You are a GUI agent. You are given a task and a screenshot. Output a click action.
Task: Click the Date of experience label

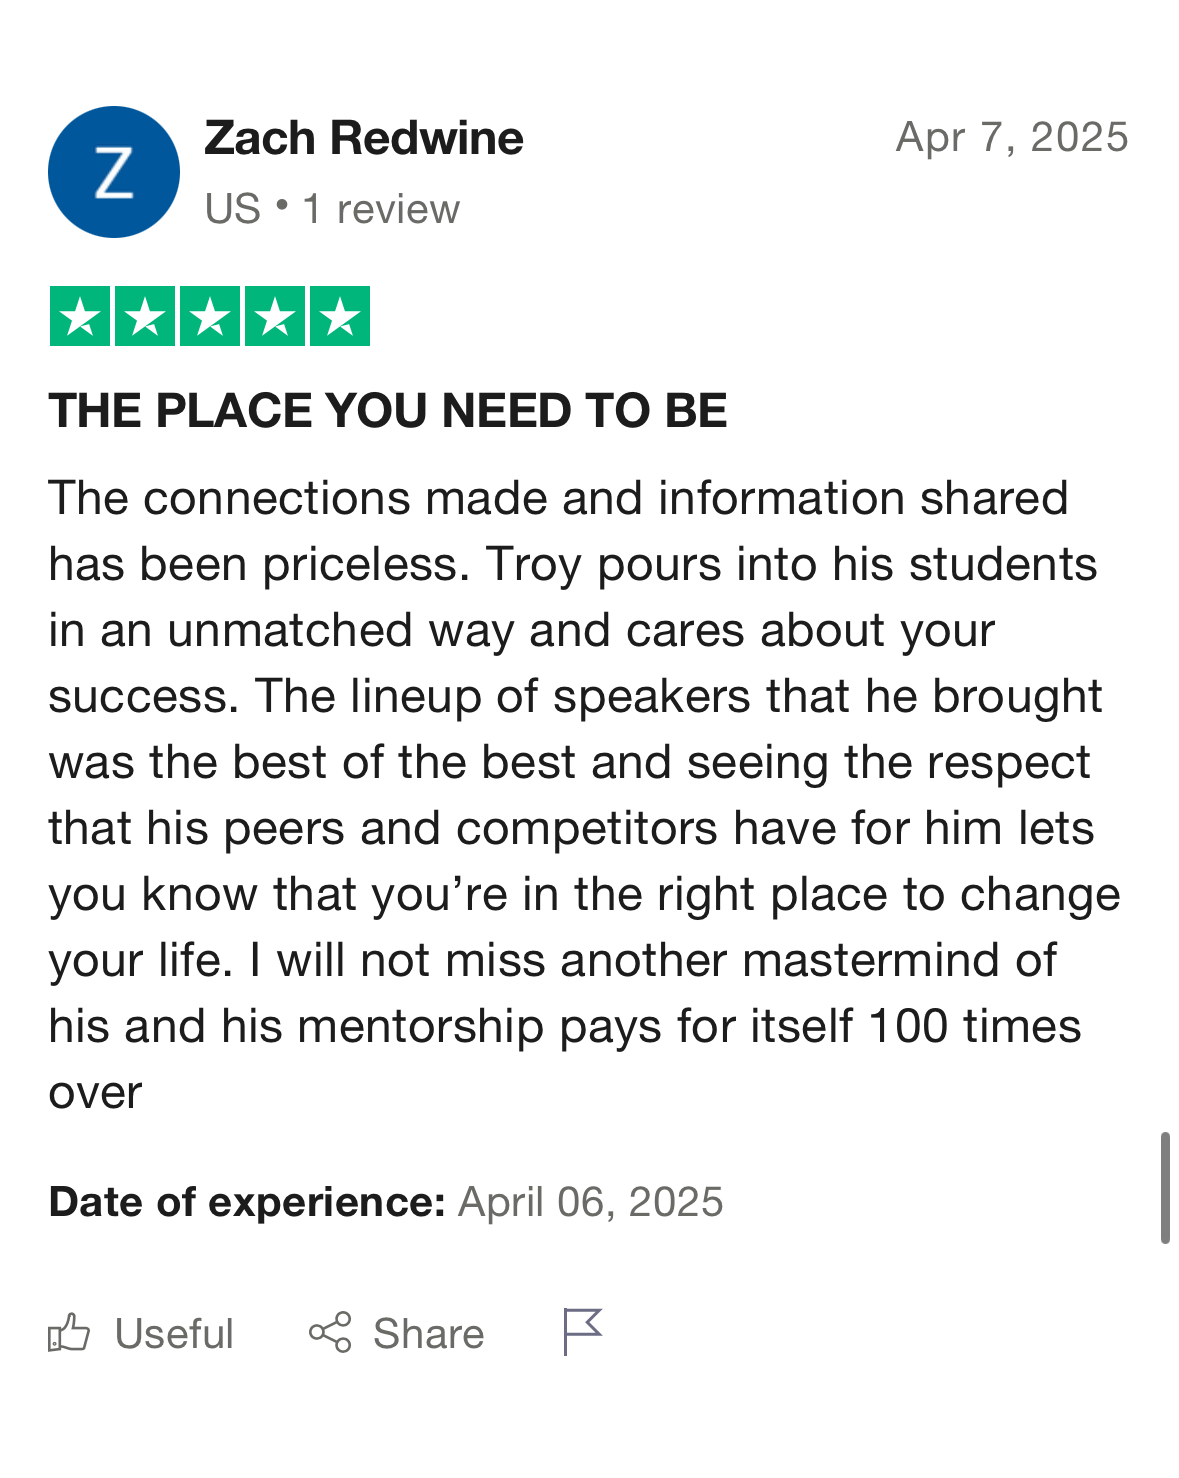pyautogui.click(x=247, y=1202)
